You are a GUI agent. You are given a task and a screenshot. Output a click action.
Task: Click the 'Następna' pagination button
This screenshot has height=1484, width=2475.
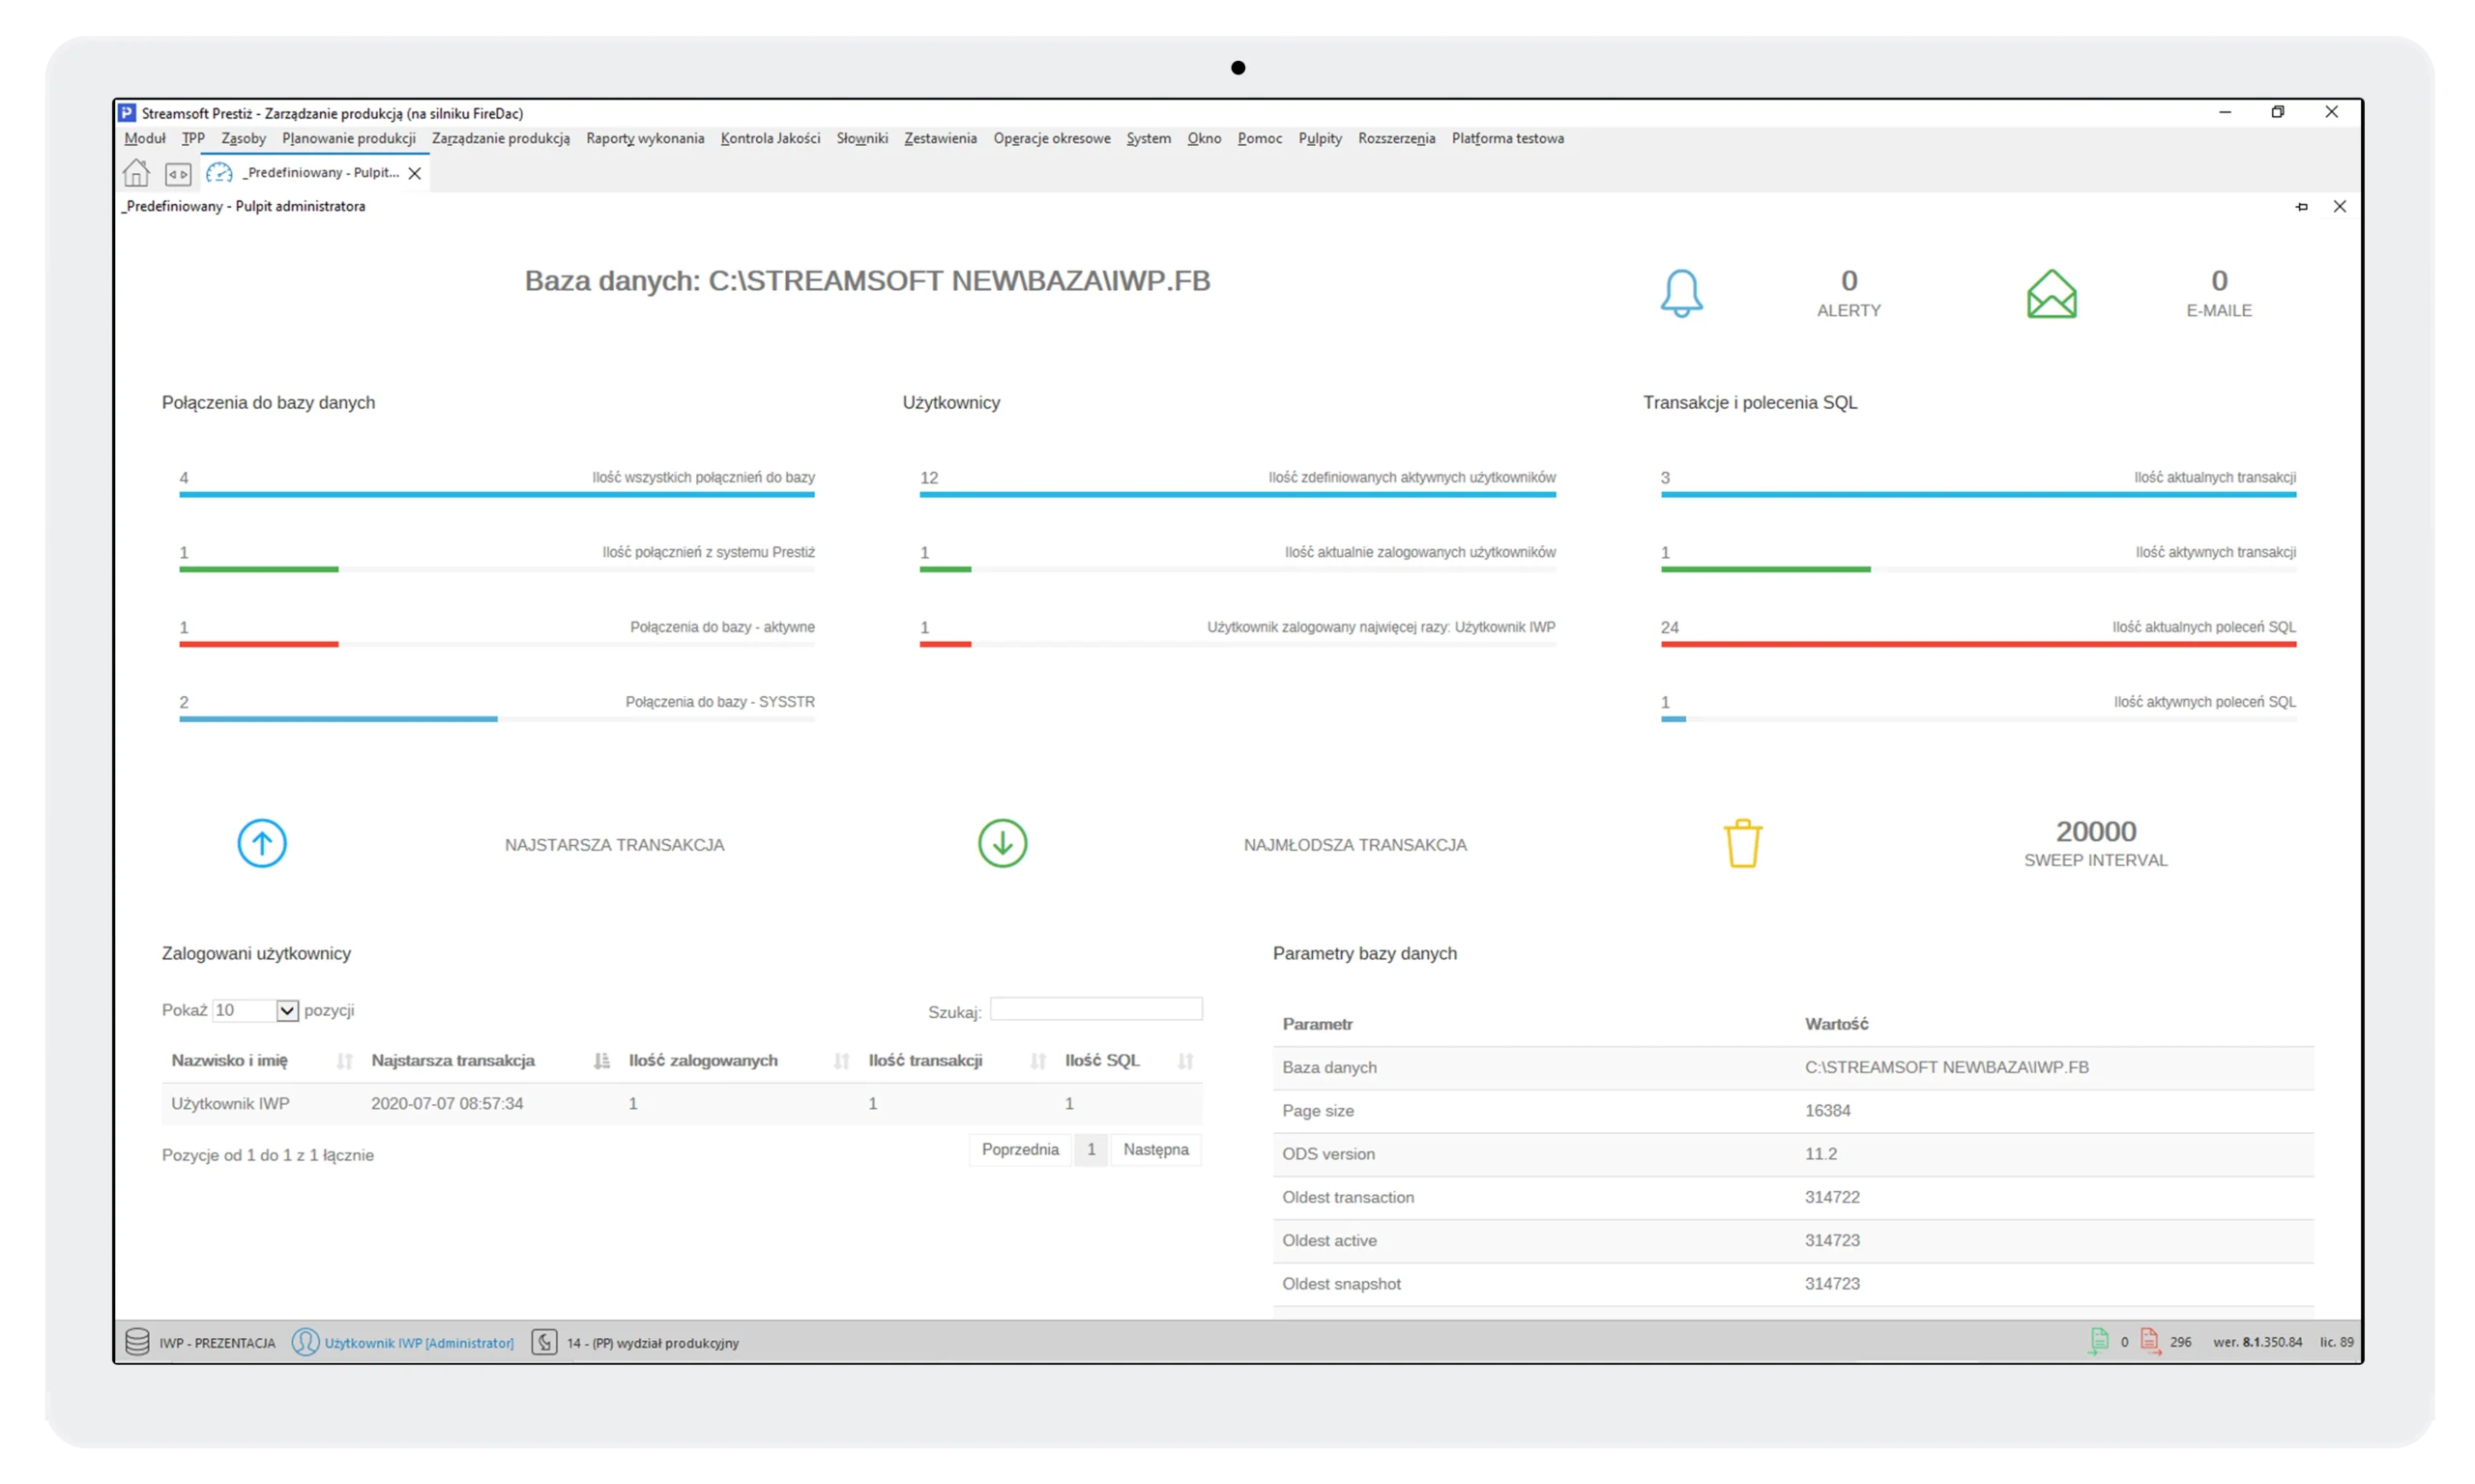click(x=1155, y=1149)
